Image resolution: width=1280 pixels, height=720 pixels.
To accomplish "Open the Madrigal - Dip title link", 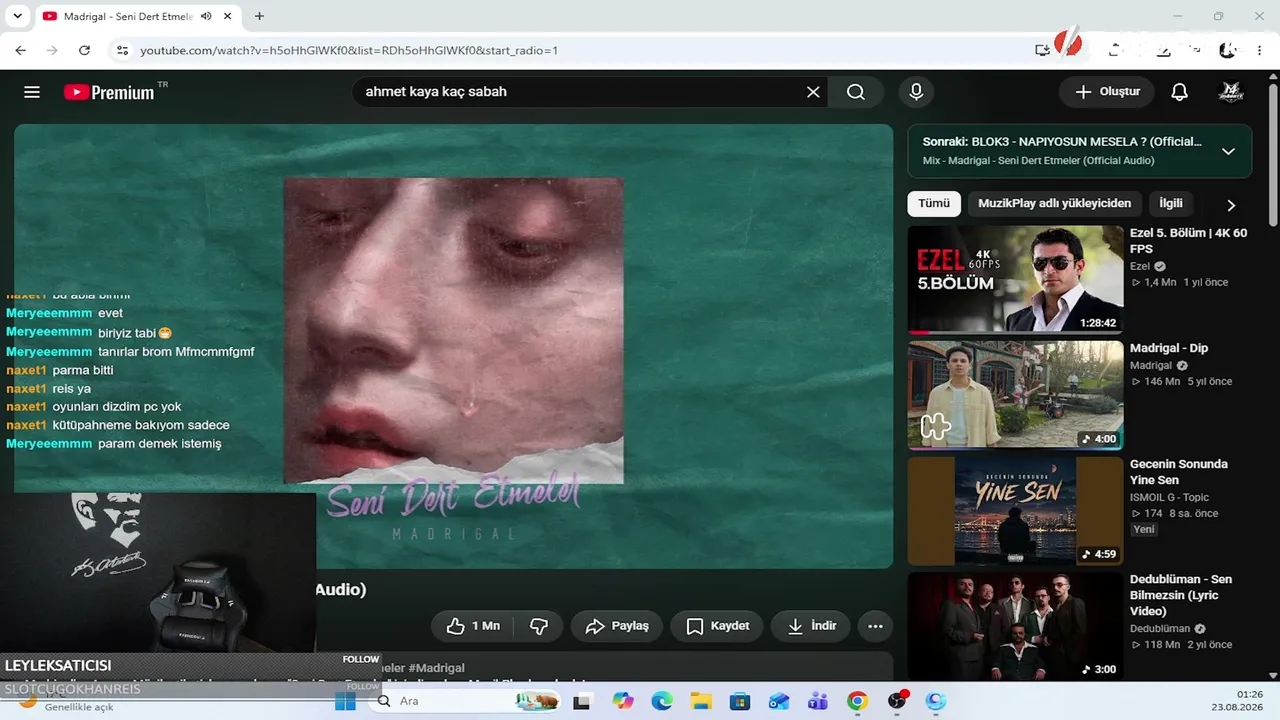I will pyautogui.click(x=1169, y=348).
